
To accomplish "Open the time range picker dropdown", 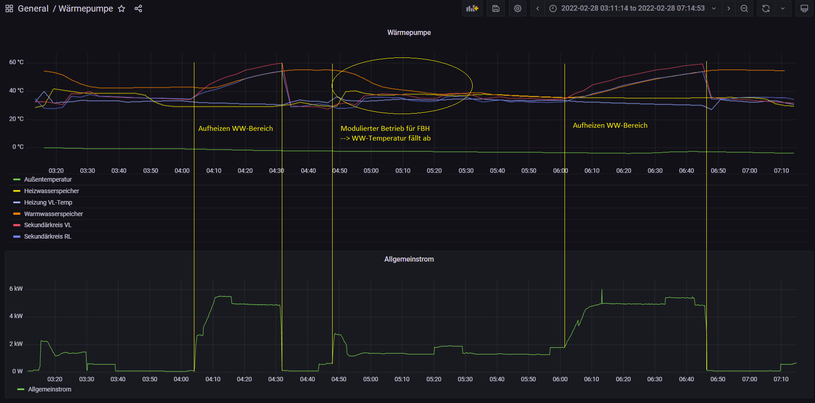I will [x=633, y=8].
